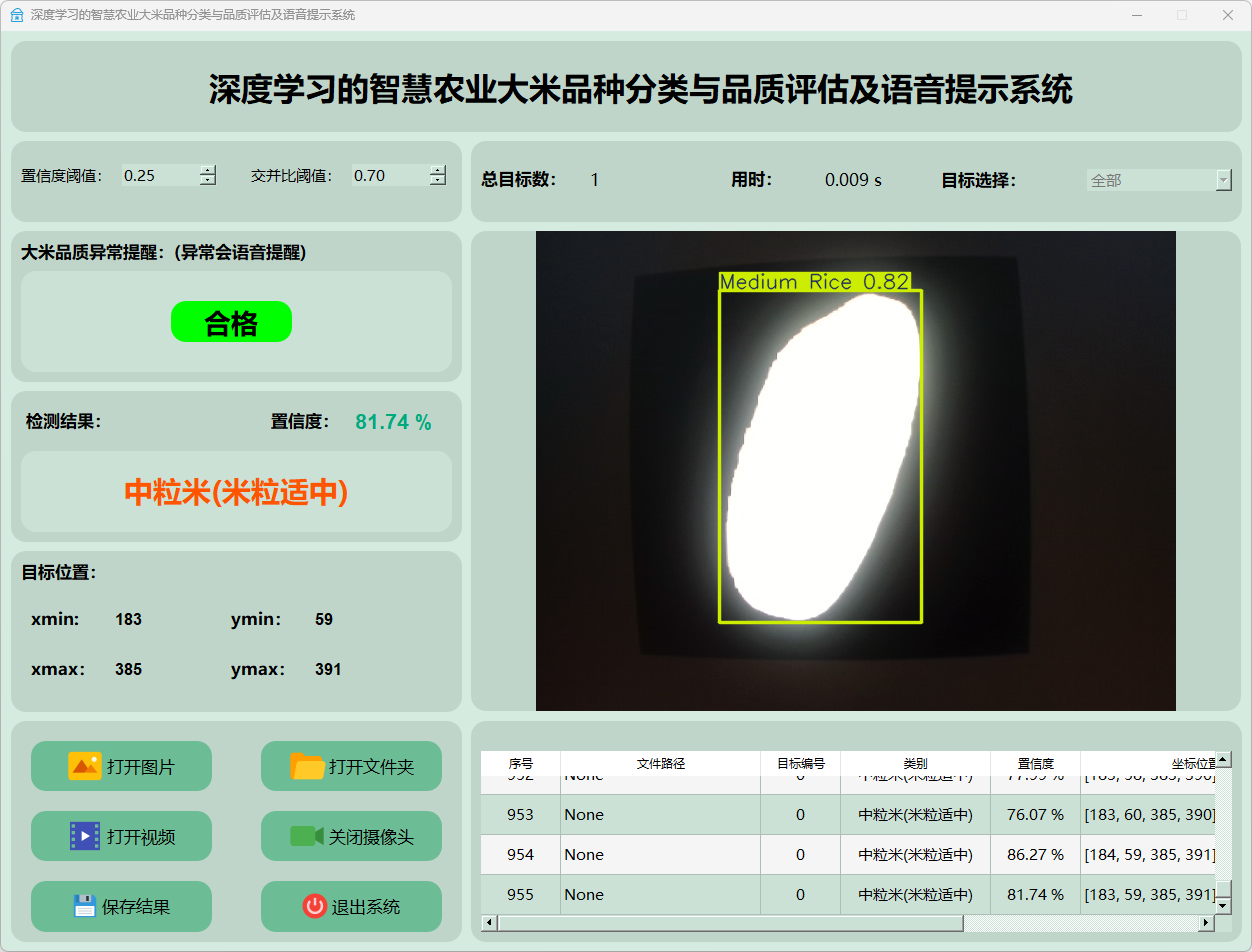Click the film icon on 打开视频
The image size is (1252, 952).
tap(84, 836)
